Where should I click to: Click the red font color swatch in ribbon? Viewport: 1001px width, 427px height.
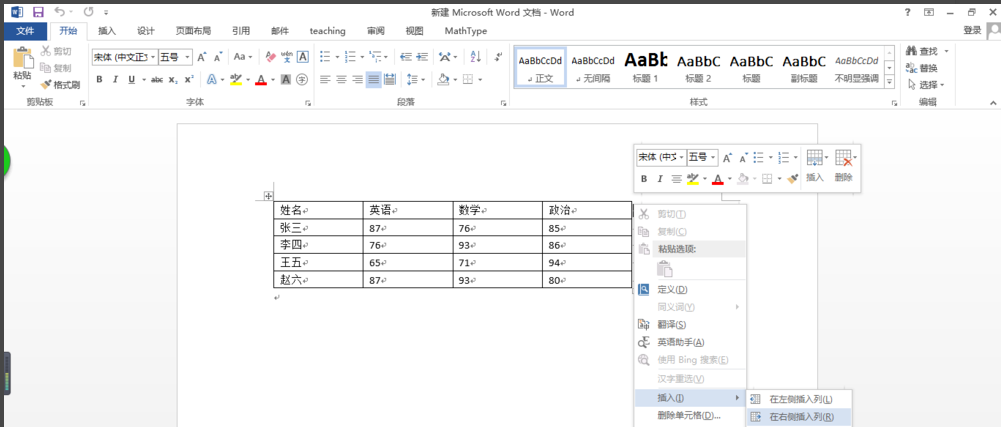pos(260,80)
